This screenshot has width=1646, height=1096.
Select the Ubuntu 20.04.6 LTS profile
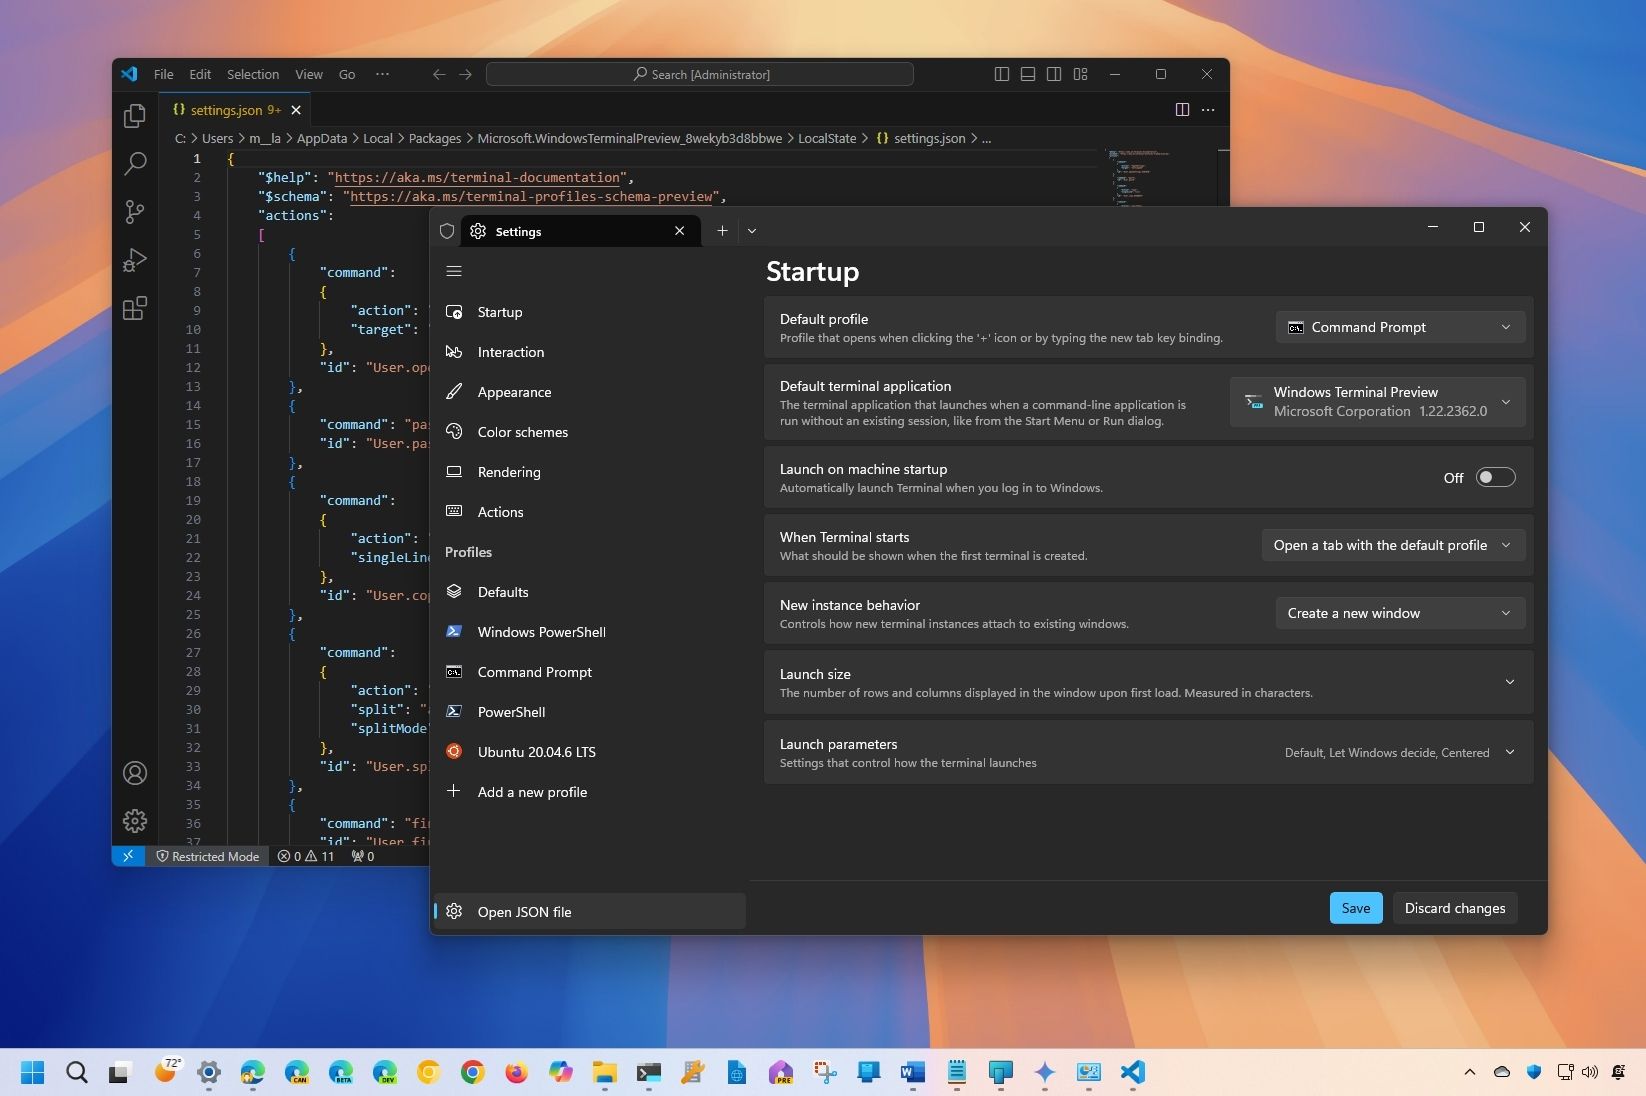pyautogui.click(x=536, y=751)
